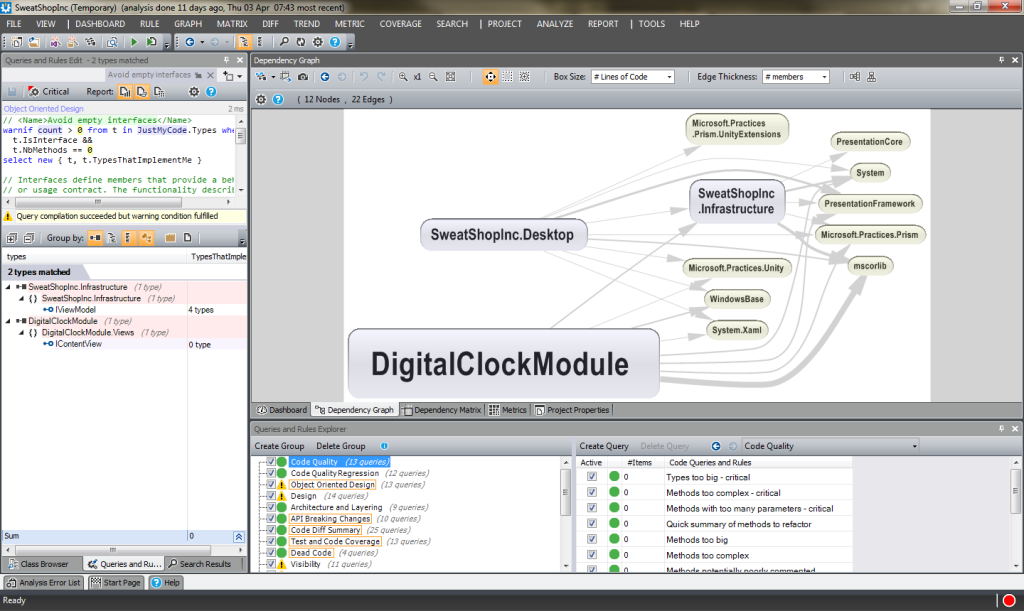Click the Delete Group button
Image resolution: width=1024 pixels, height=611 pixels.
tap(340, 446)
